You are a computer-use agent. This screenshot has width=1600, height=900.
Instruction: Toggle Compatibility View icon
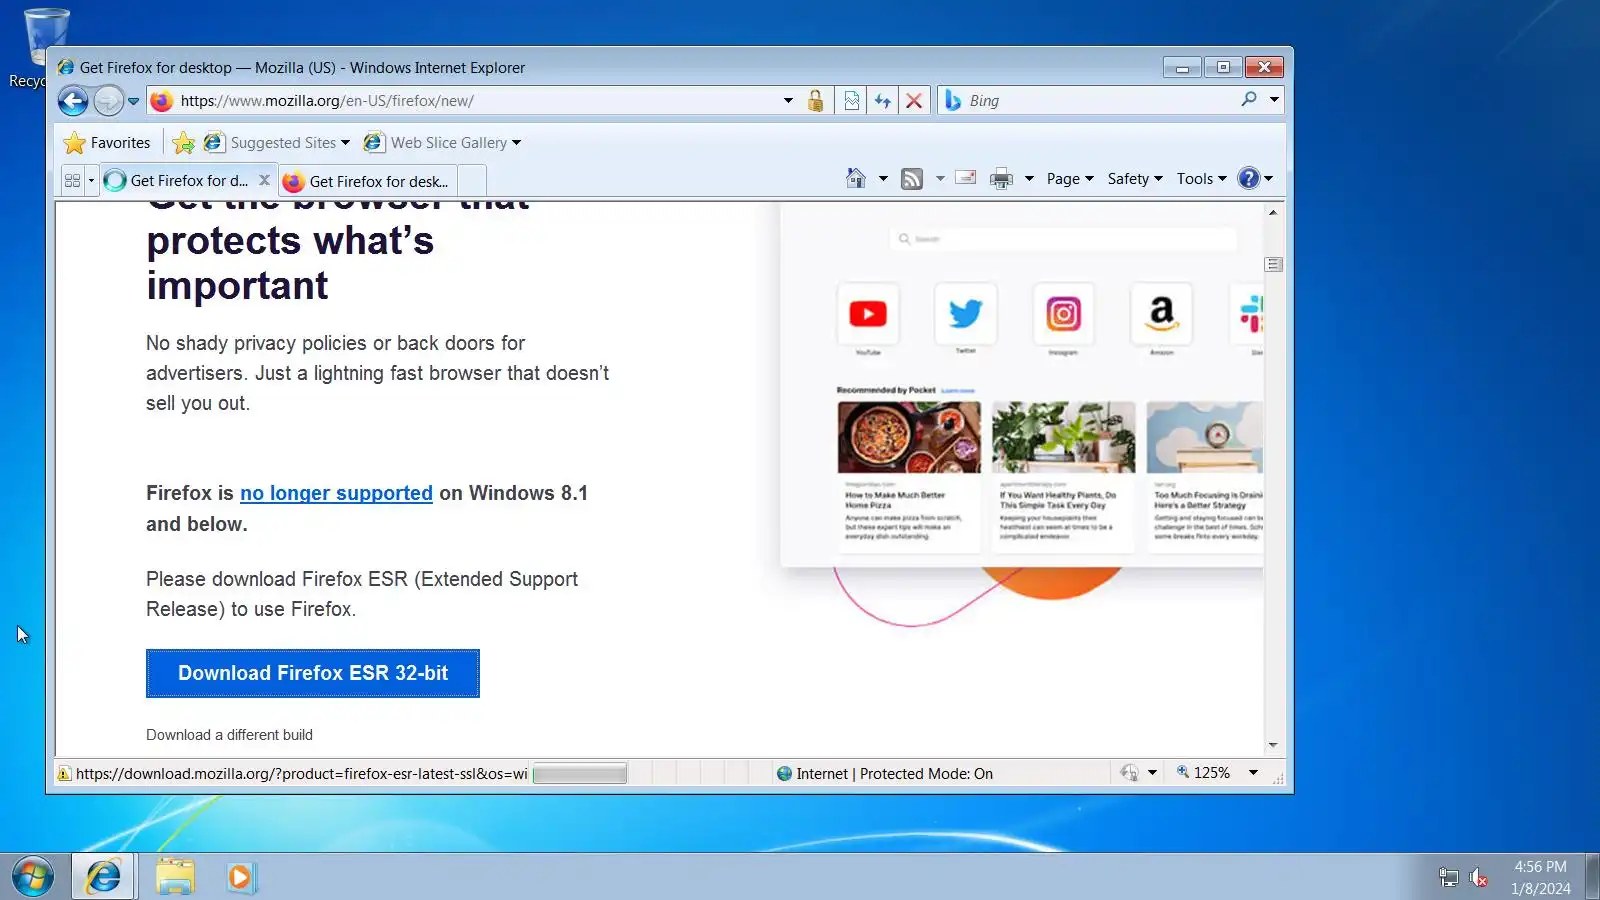tap(852, 101)
